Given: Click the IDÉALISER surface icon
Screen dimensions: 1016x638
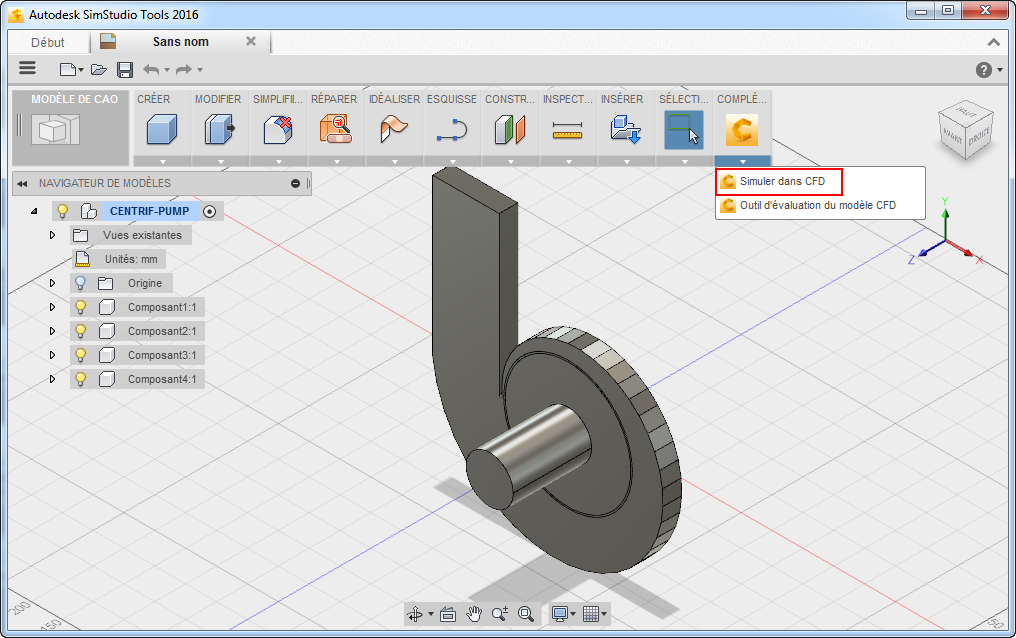Looking at the screenshot, I should pos(394,129).
